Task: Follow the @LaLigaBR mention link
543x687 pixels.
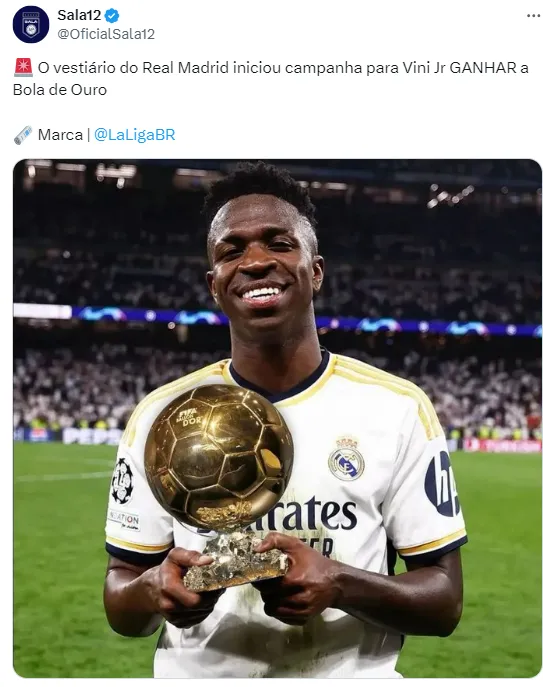Action: (135, 135)
